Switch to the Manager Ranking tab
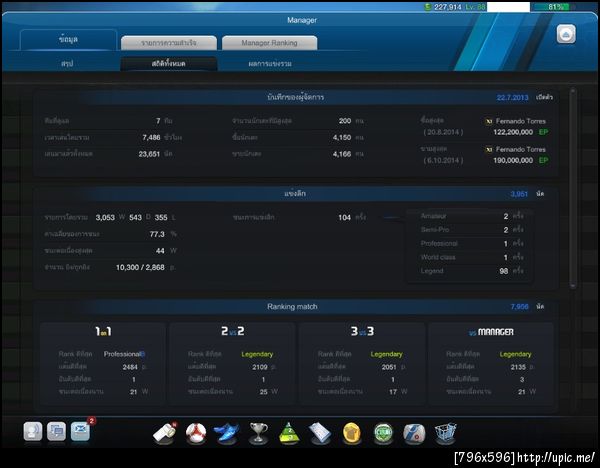 tap(269, 43)
